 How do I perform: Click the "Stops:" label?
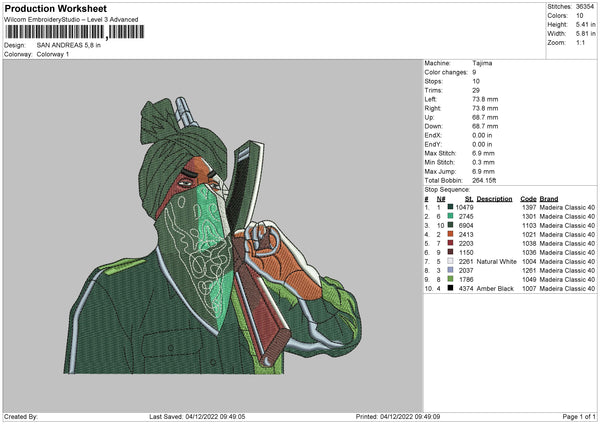[x=434, y=81]
